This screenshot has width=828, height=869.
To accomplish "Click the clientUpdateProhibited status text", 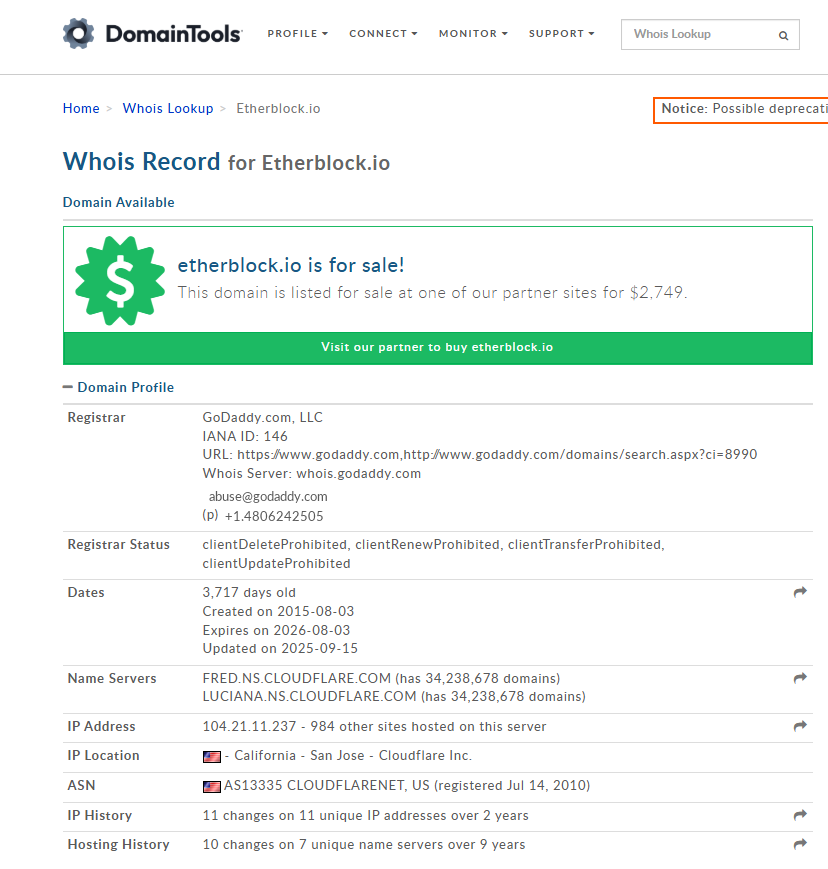I will click(277, 564).
